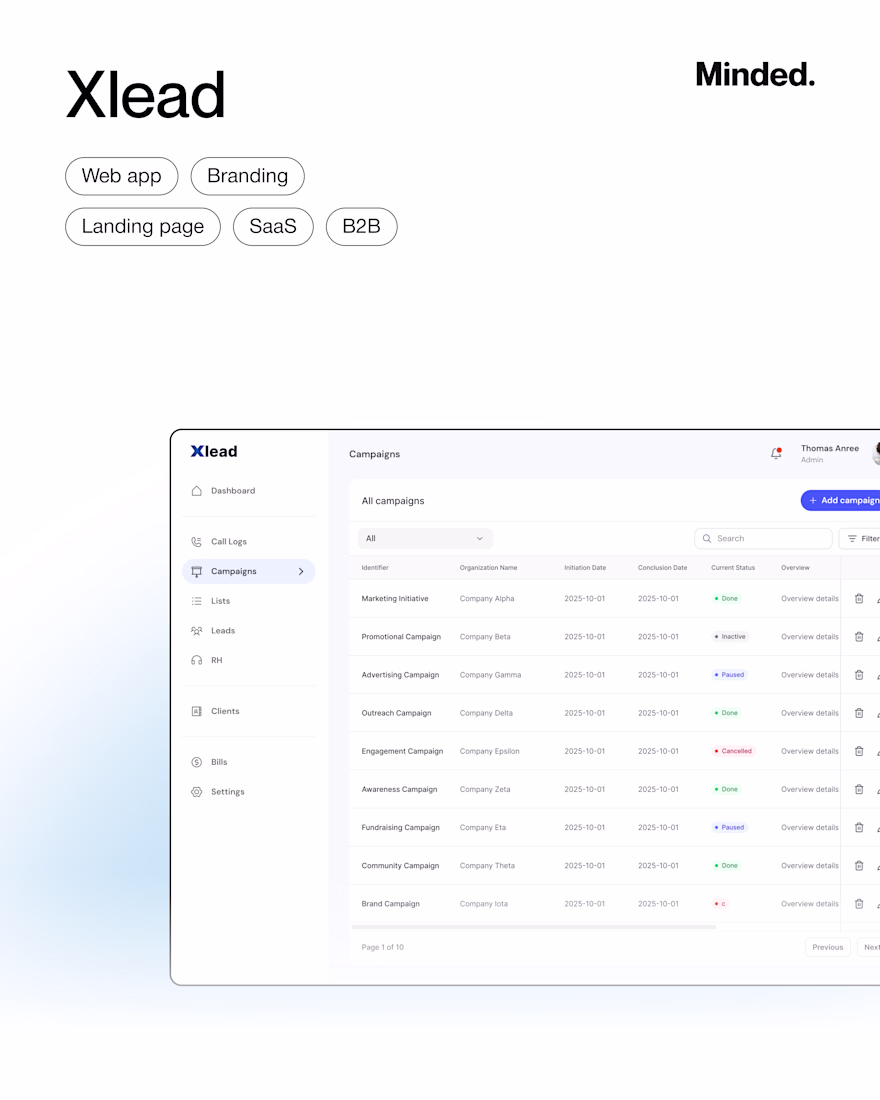
Task: Open the All status filter dropdown
Action: [425, 539]
